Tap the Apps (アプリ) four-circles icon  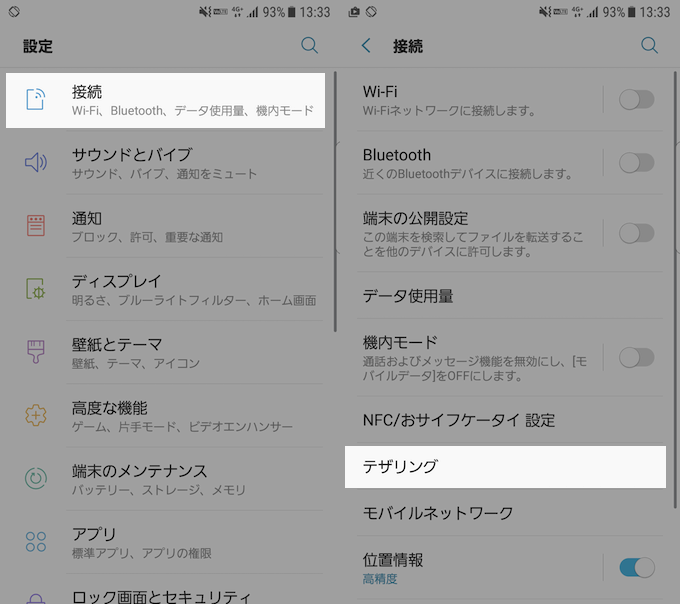pos(36,541)
